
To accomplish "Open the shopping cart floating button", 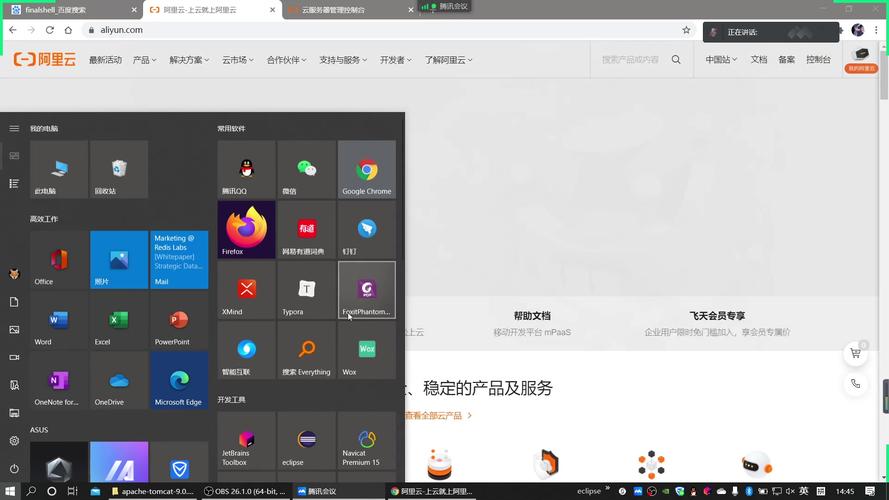I will [x=856, y=354].
